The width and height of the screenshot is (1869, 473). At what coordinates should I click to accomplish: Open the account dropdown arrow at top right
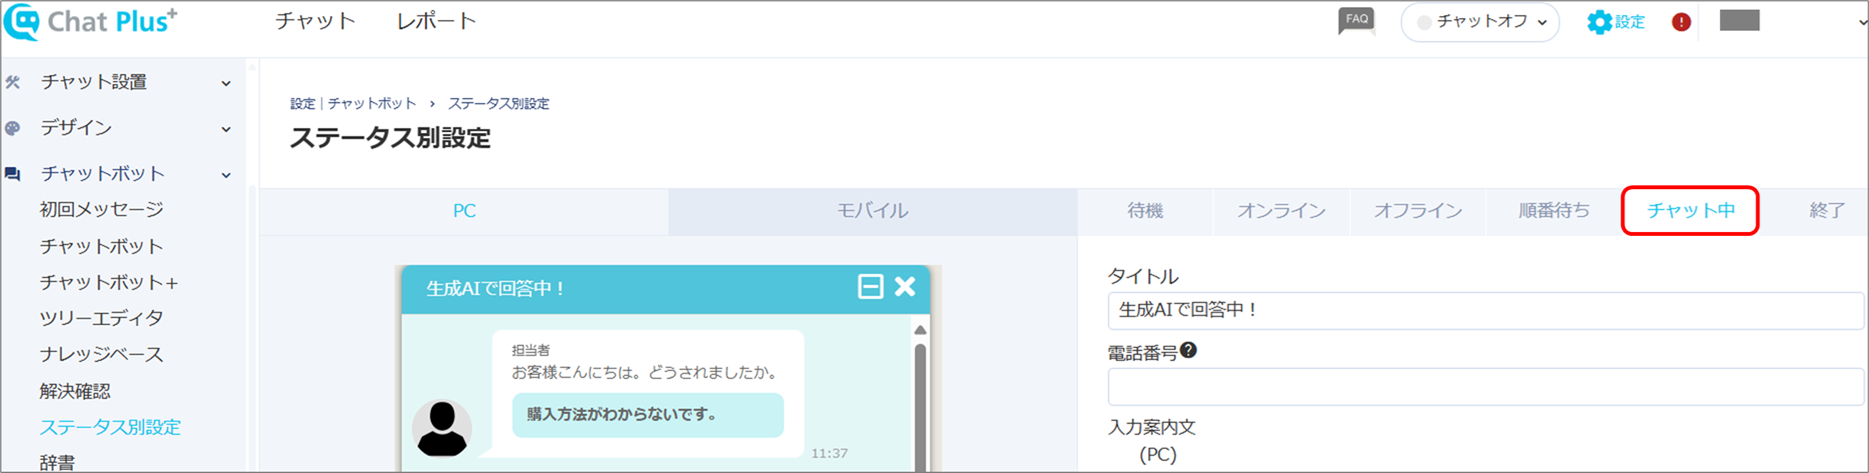(1861, 22)
